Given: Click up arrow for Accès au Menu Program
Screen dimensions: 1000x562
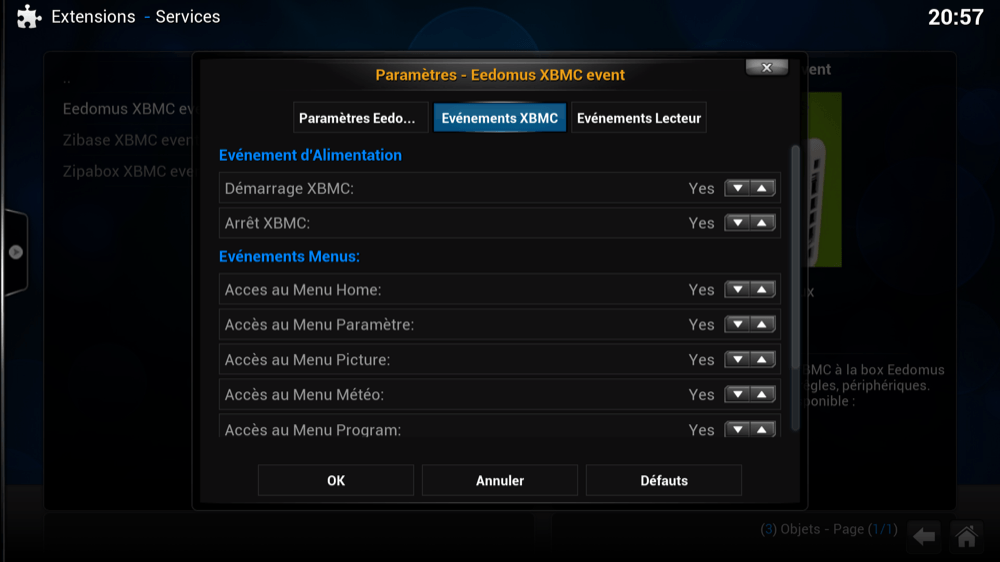Looking at the screenshot, I should click(762, 429).
